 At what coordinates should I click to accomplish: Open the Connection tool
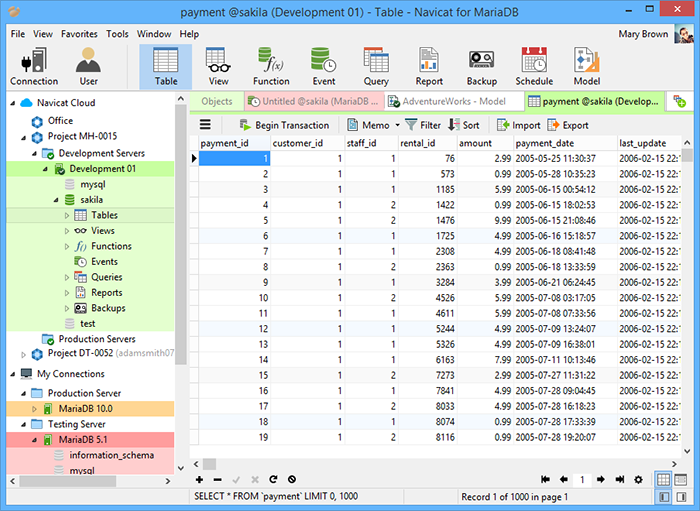click(x=34, y=67)
